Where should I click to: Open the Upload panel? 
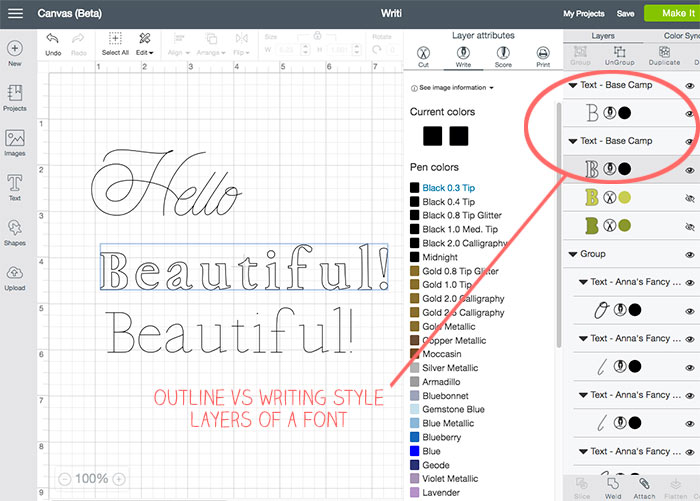pos(15,277)
